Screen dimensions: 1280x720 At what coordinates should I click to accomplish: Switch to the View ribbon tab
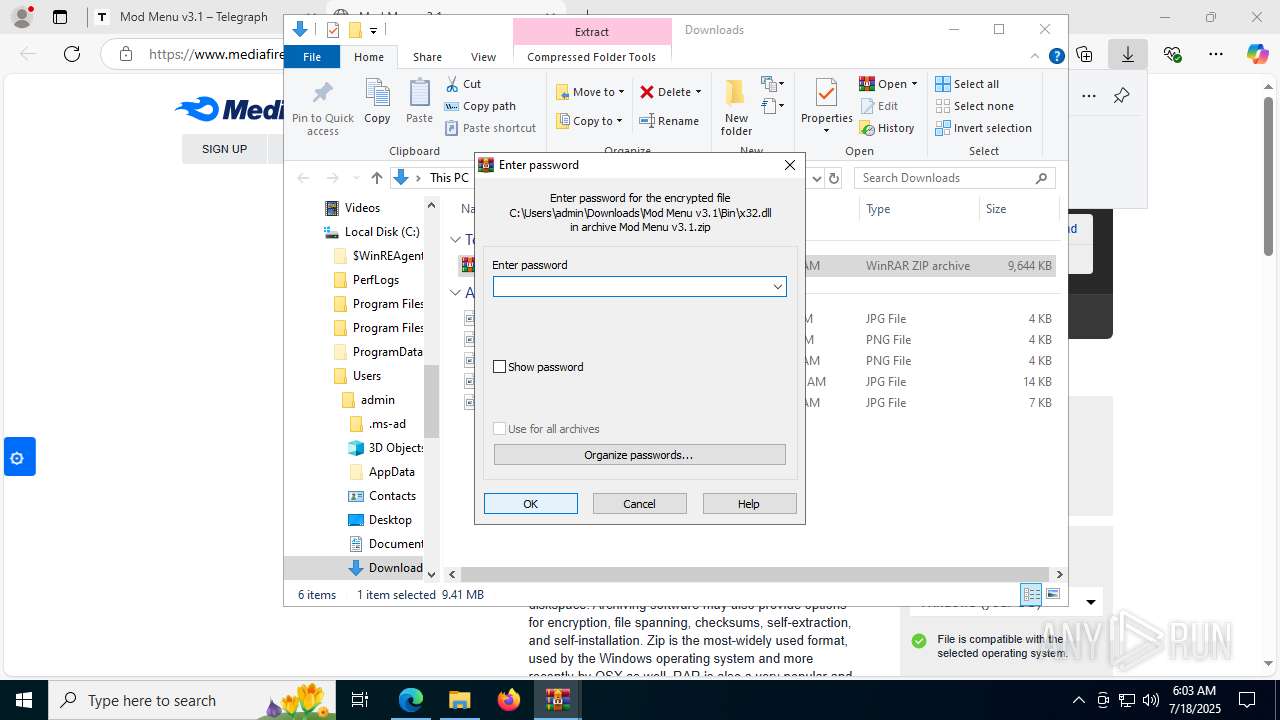point(483,57)
